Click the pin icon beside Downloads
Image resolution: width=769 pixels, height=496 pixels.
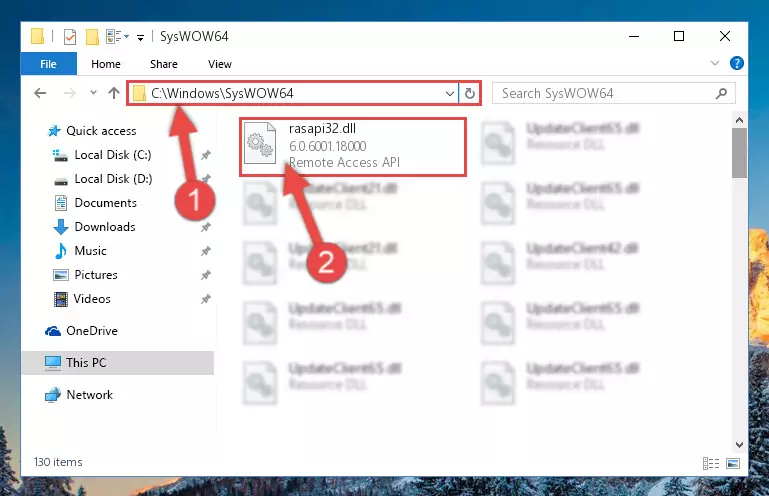click(205, 227)
